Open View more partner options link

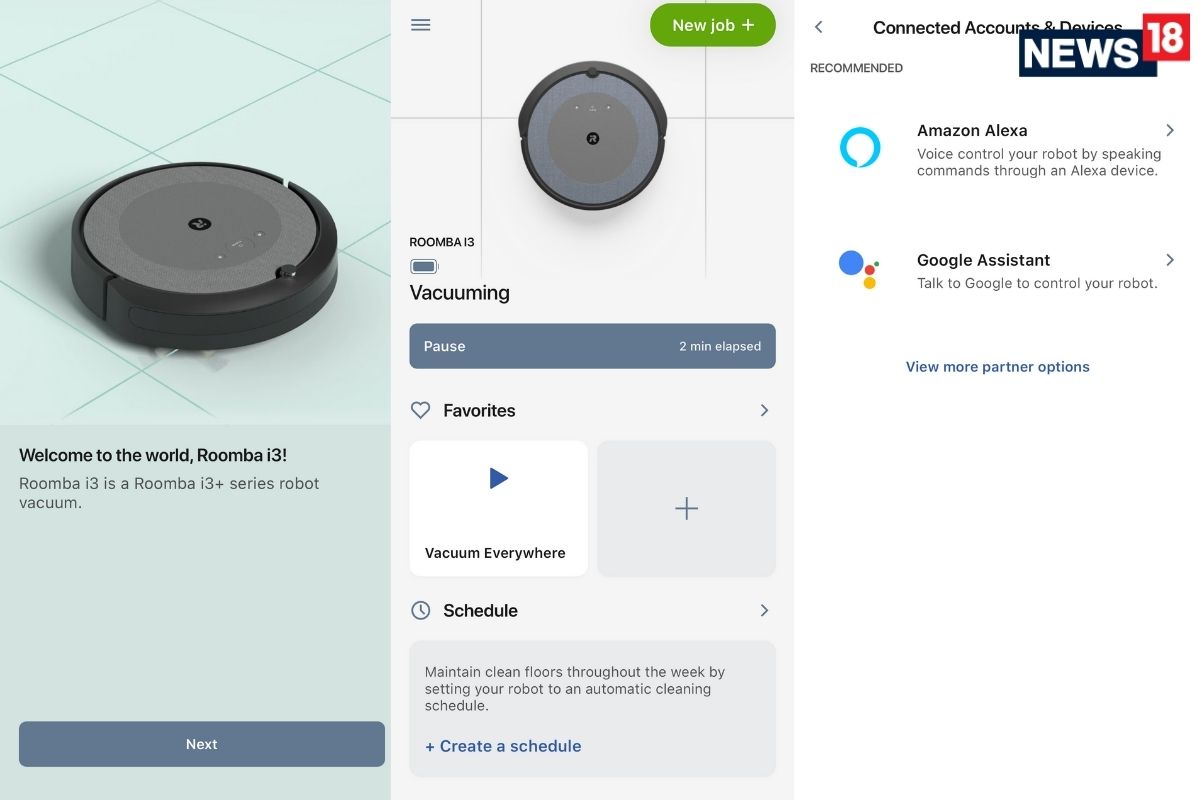pyautogui.click(x=997, y=367)
